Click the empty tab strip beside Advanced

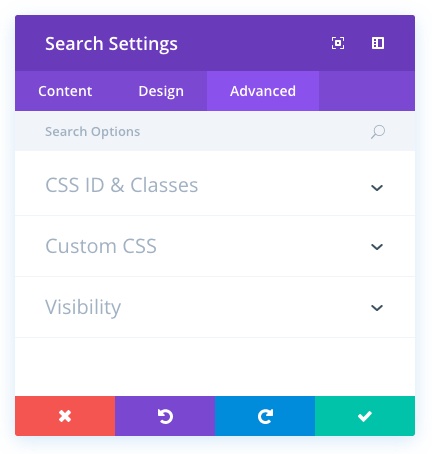pos(367,91)
